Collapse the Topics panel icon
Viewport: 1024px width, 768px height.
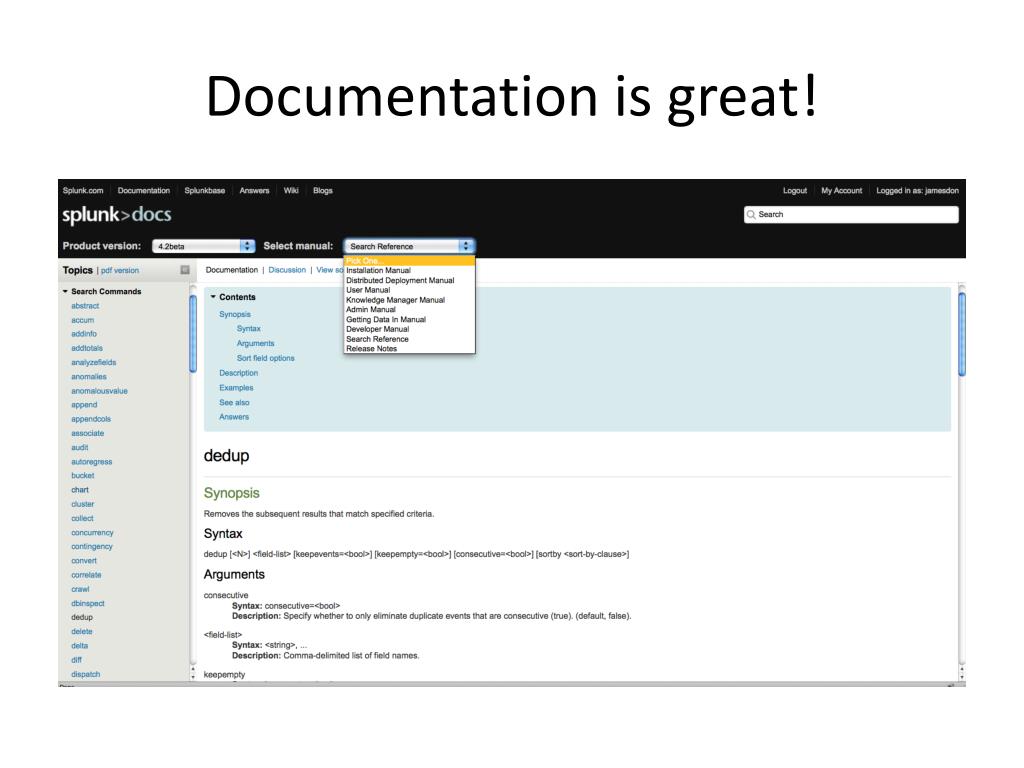185,270
